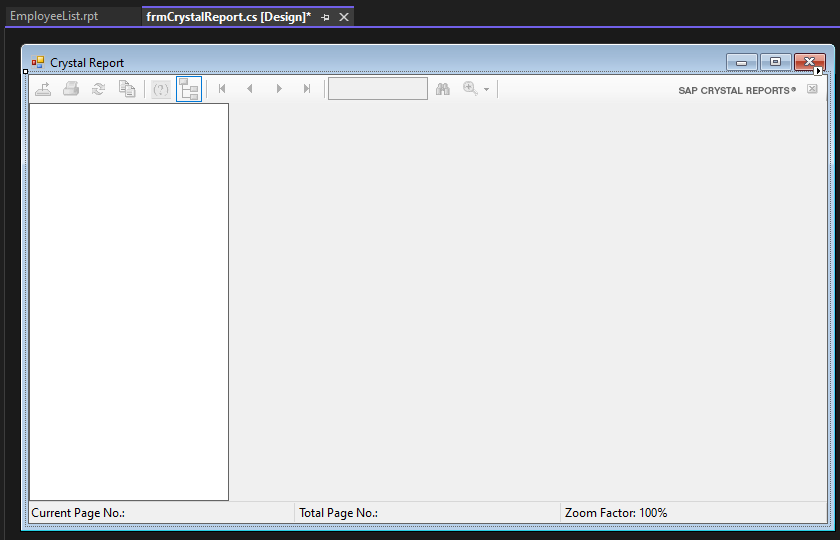Image resolution: width=840 pixels, height=540 pixels.
Task: Toggle the Group Tree button
Action: pos(189,89)
